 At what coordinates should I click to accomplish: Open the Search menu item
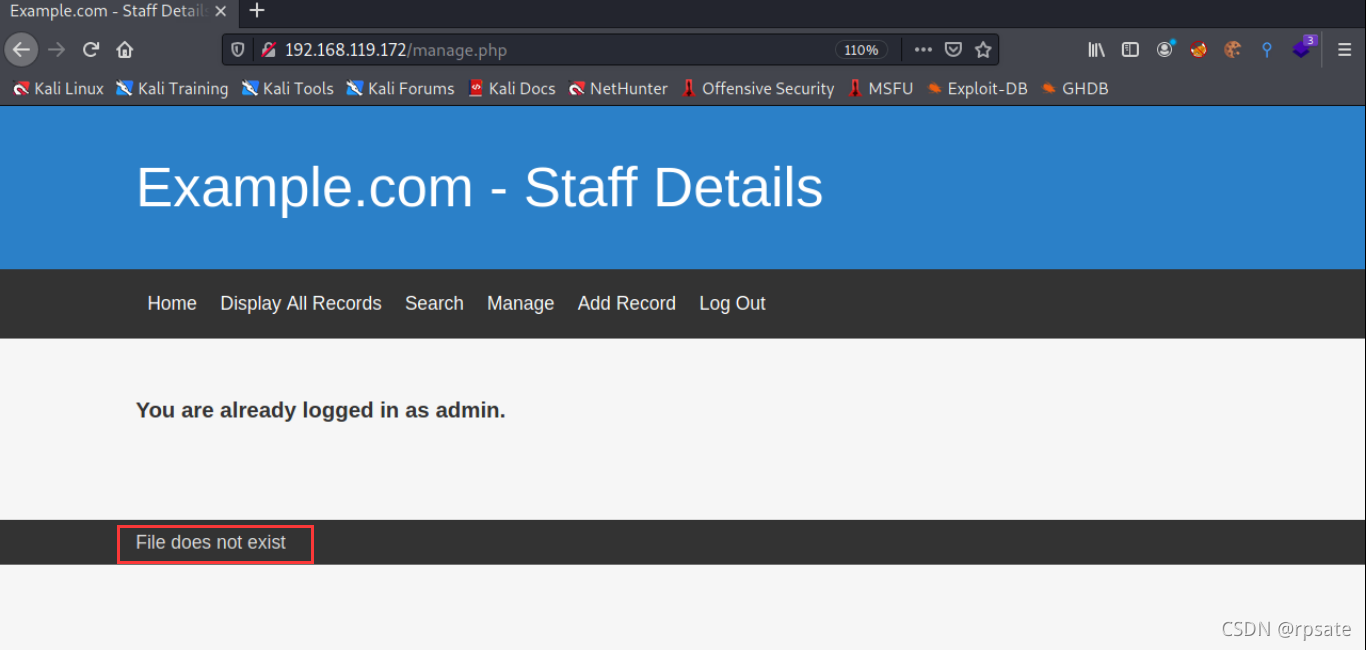[x=434, y=303]
